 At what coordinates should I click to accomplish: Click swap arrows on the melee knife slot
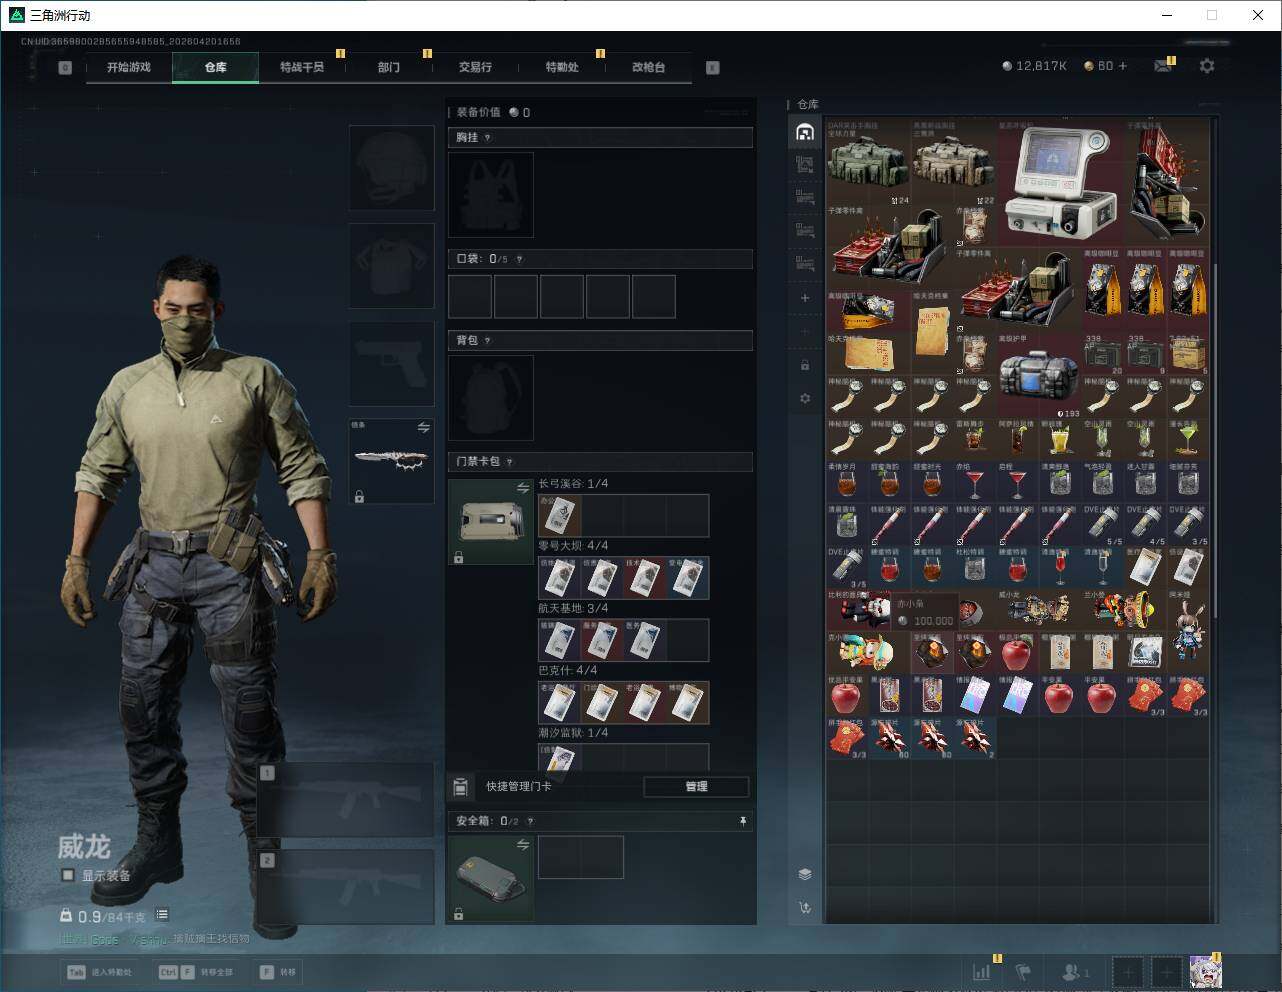point(423,428)
